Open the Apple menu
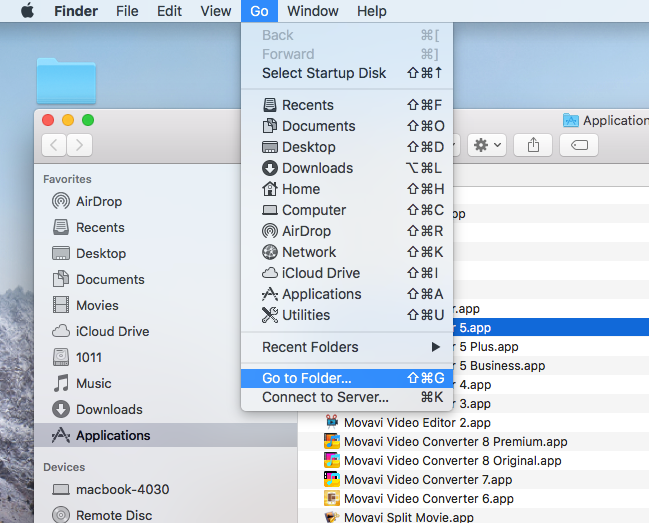Screen dimensions: 649x523 28,11
